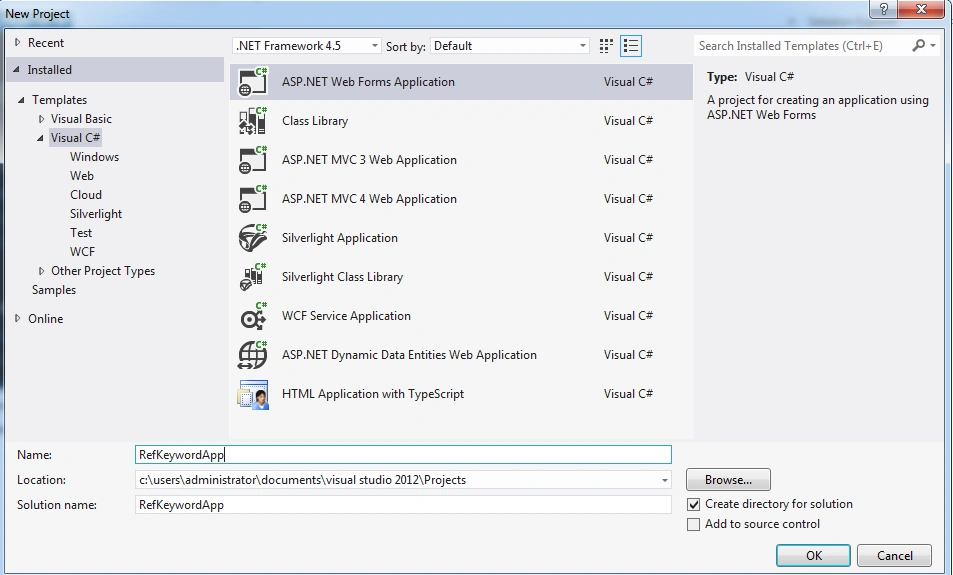Switch to medium icons list view

(631, 46)
